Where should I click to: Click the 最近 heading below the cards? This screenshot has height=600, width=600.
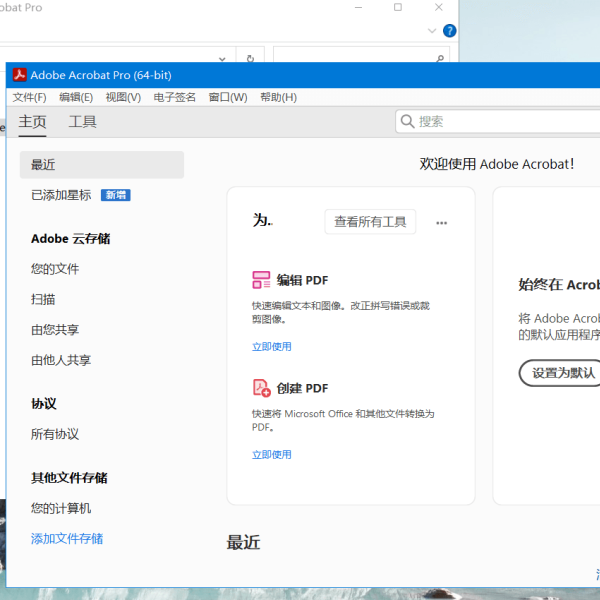243,543
